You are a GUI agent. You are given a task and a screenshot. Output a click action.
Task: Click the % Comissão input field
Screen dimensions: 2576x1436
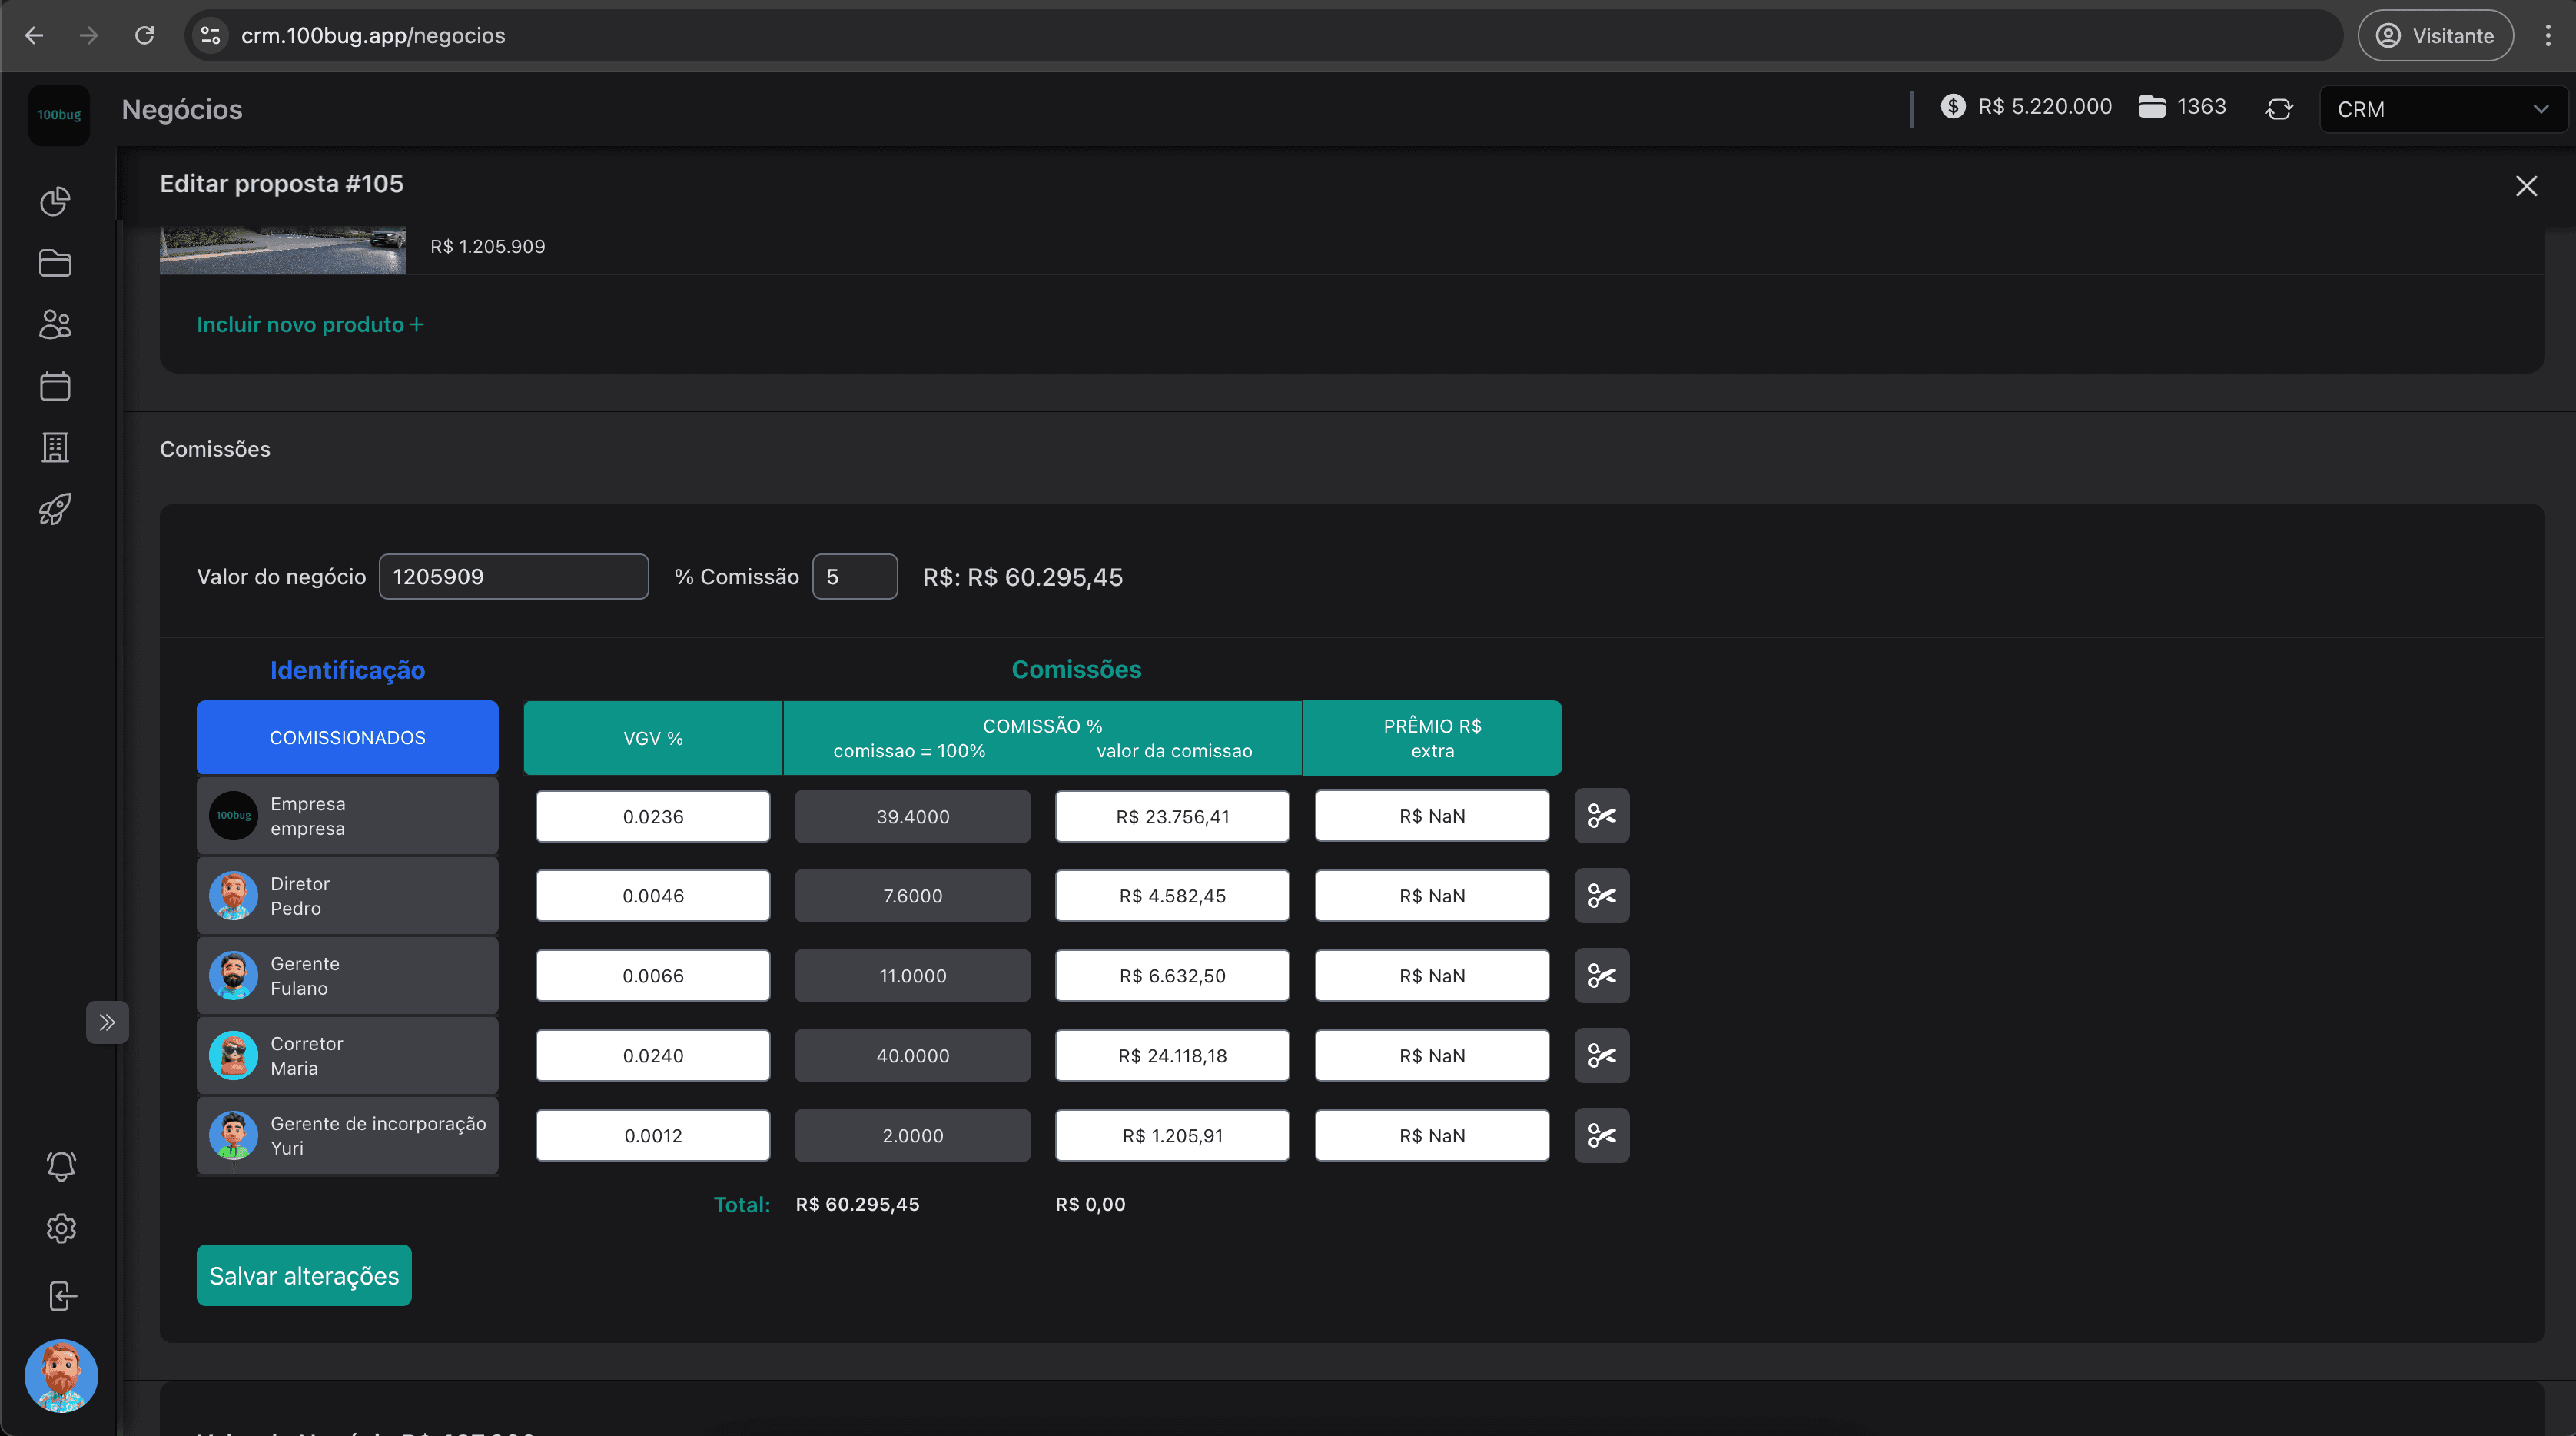[855, 577]
